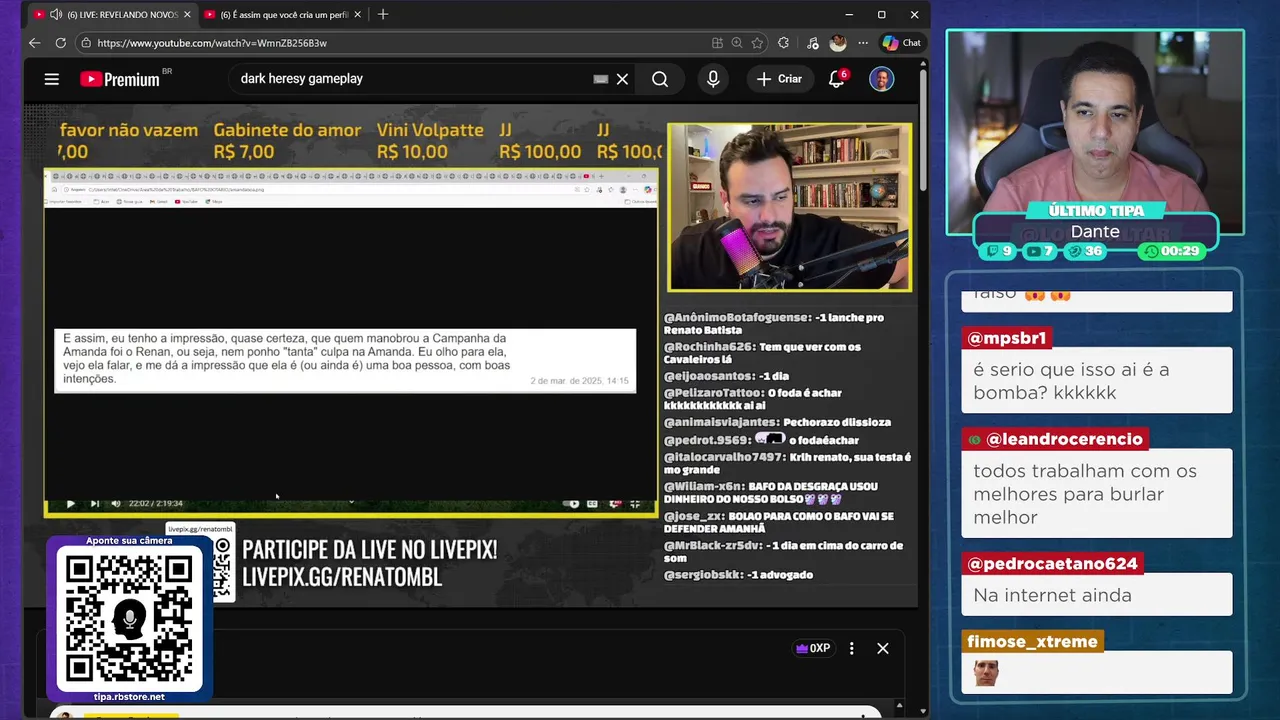Click fimose_xtreme username in overlay chat
Viewport: 1280px width, 720px height.
[x=1032, y=642]
